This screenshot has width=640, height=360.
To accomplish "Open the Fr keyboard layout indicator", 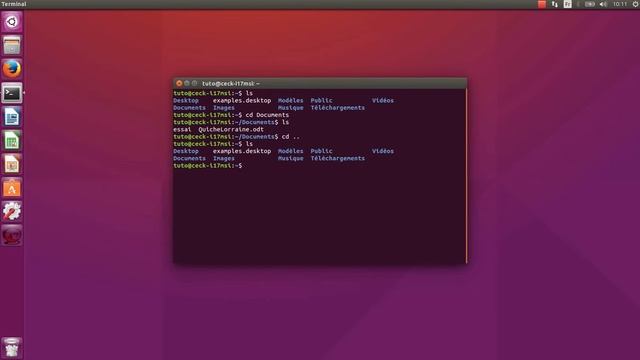I will tap(567, 4).
